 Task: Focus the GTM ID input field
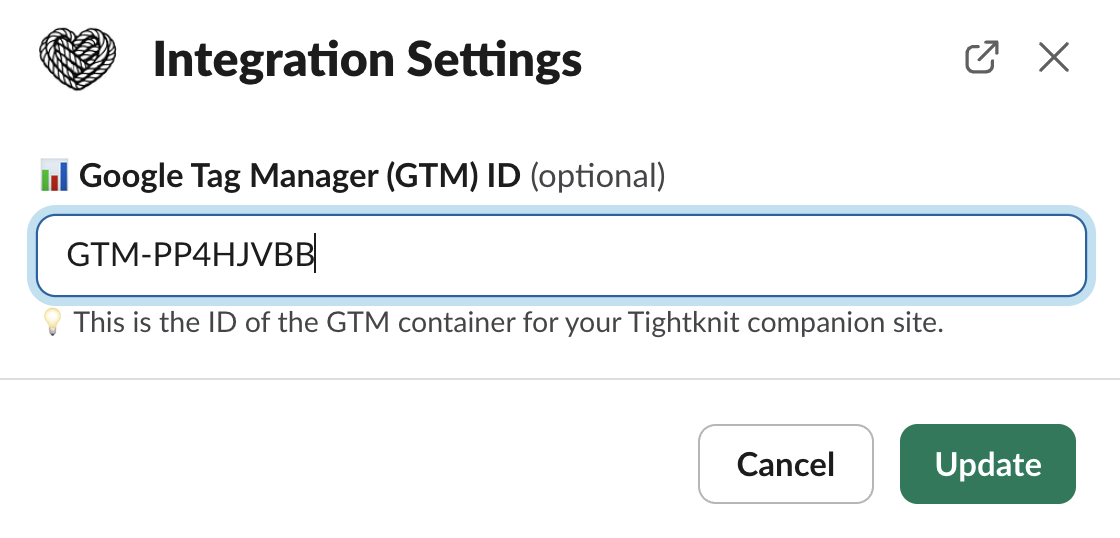point(560,257)
